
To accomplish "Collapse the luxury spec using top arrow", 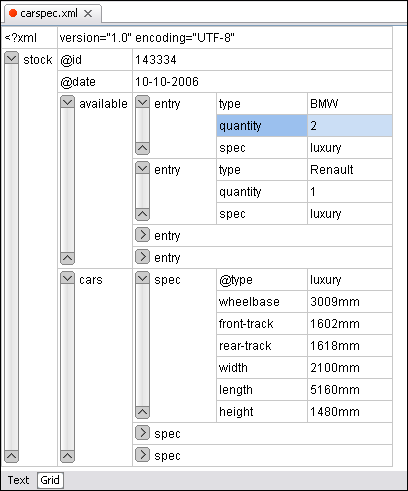I will tap(143, 278).
